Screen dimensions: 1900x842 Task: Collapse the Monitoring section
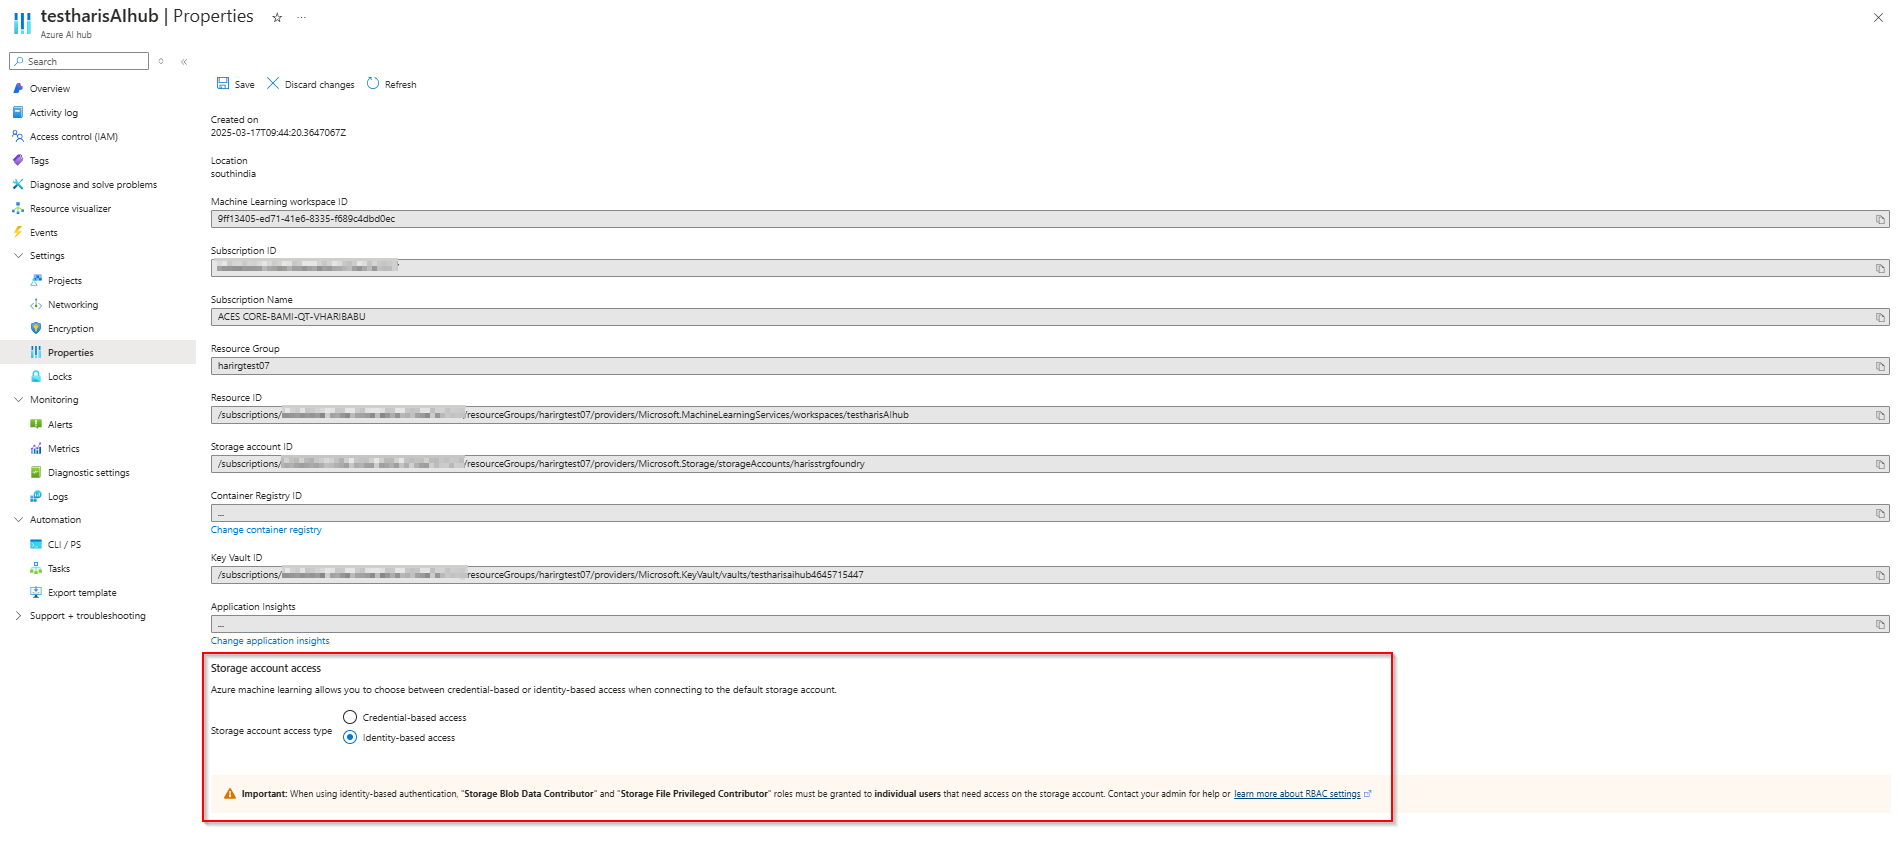click(x=18, y=400)
